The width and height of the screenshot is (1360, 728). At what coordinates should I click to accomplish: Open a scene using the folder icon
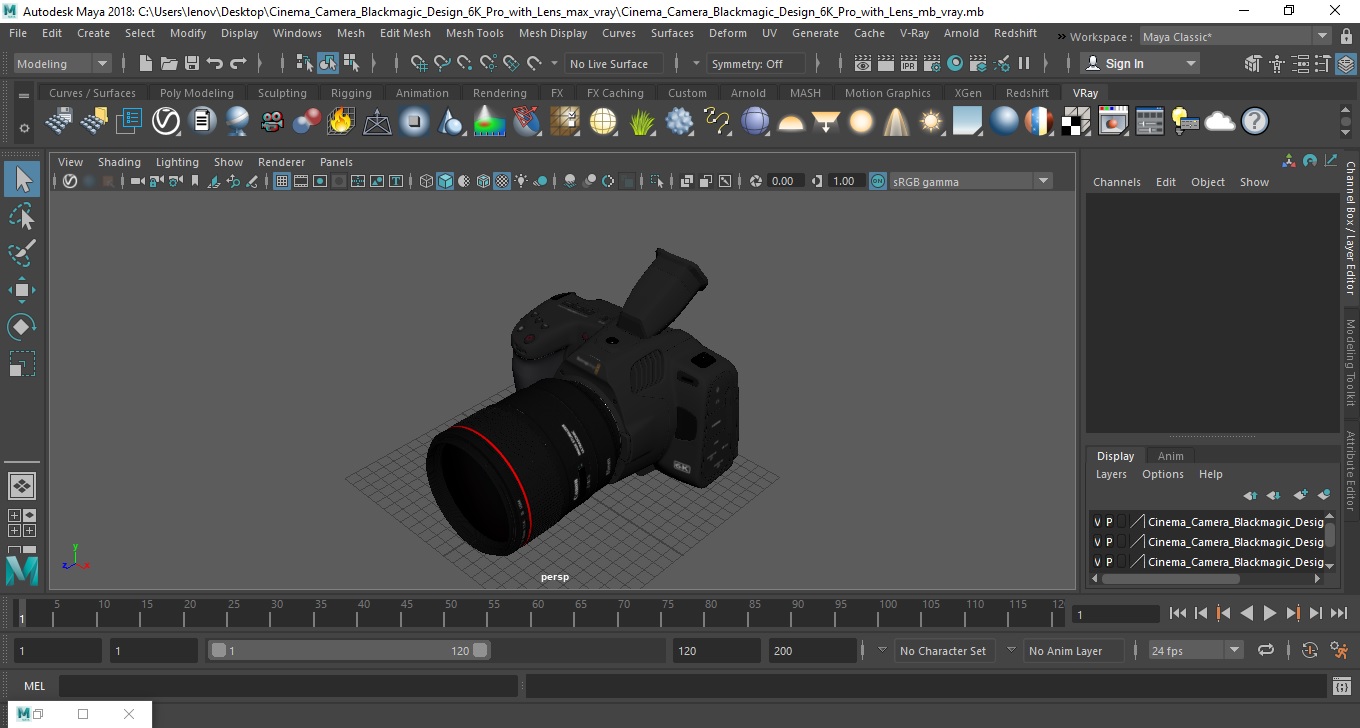[169, 63]
